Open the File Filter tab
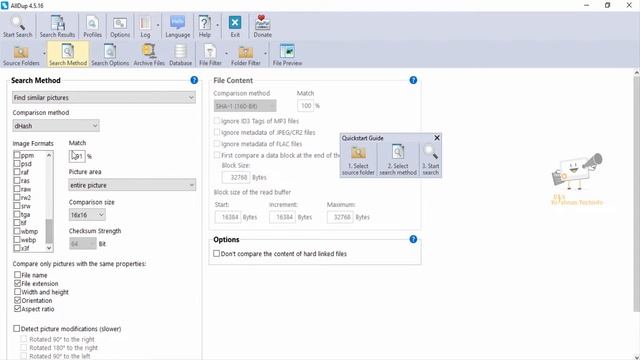 (210, 55)
